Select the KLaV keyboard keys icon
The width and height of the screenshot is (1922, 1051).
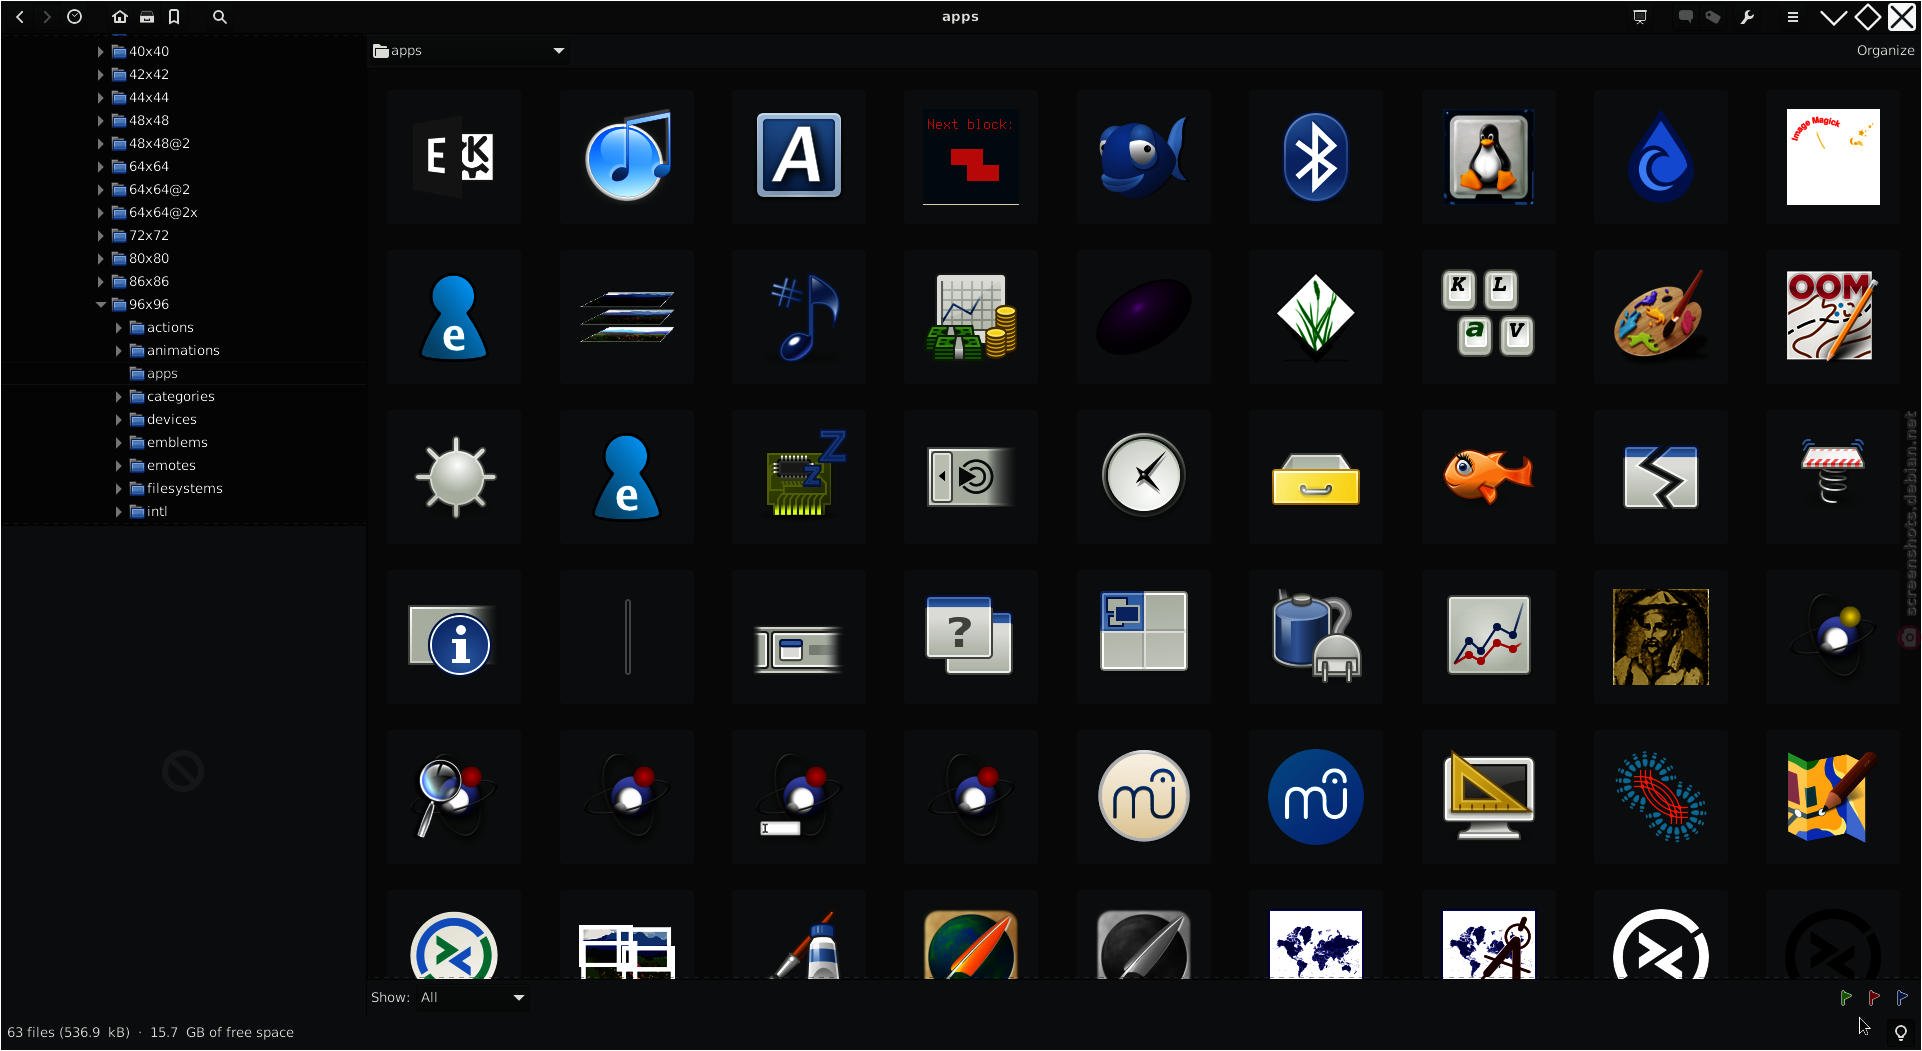coord(1488,317)
